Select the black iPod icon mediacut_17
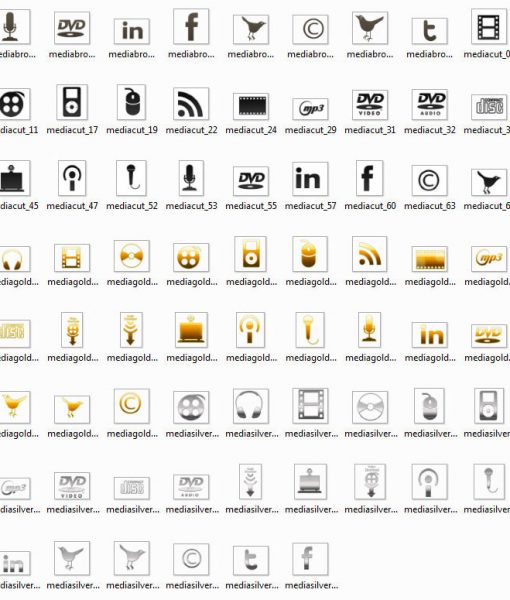The image size is (510, 600). click(72, 102)
